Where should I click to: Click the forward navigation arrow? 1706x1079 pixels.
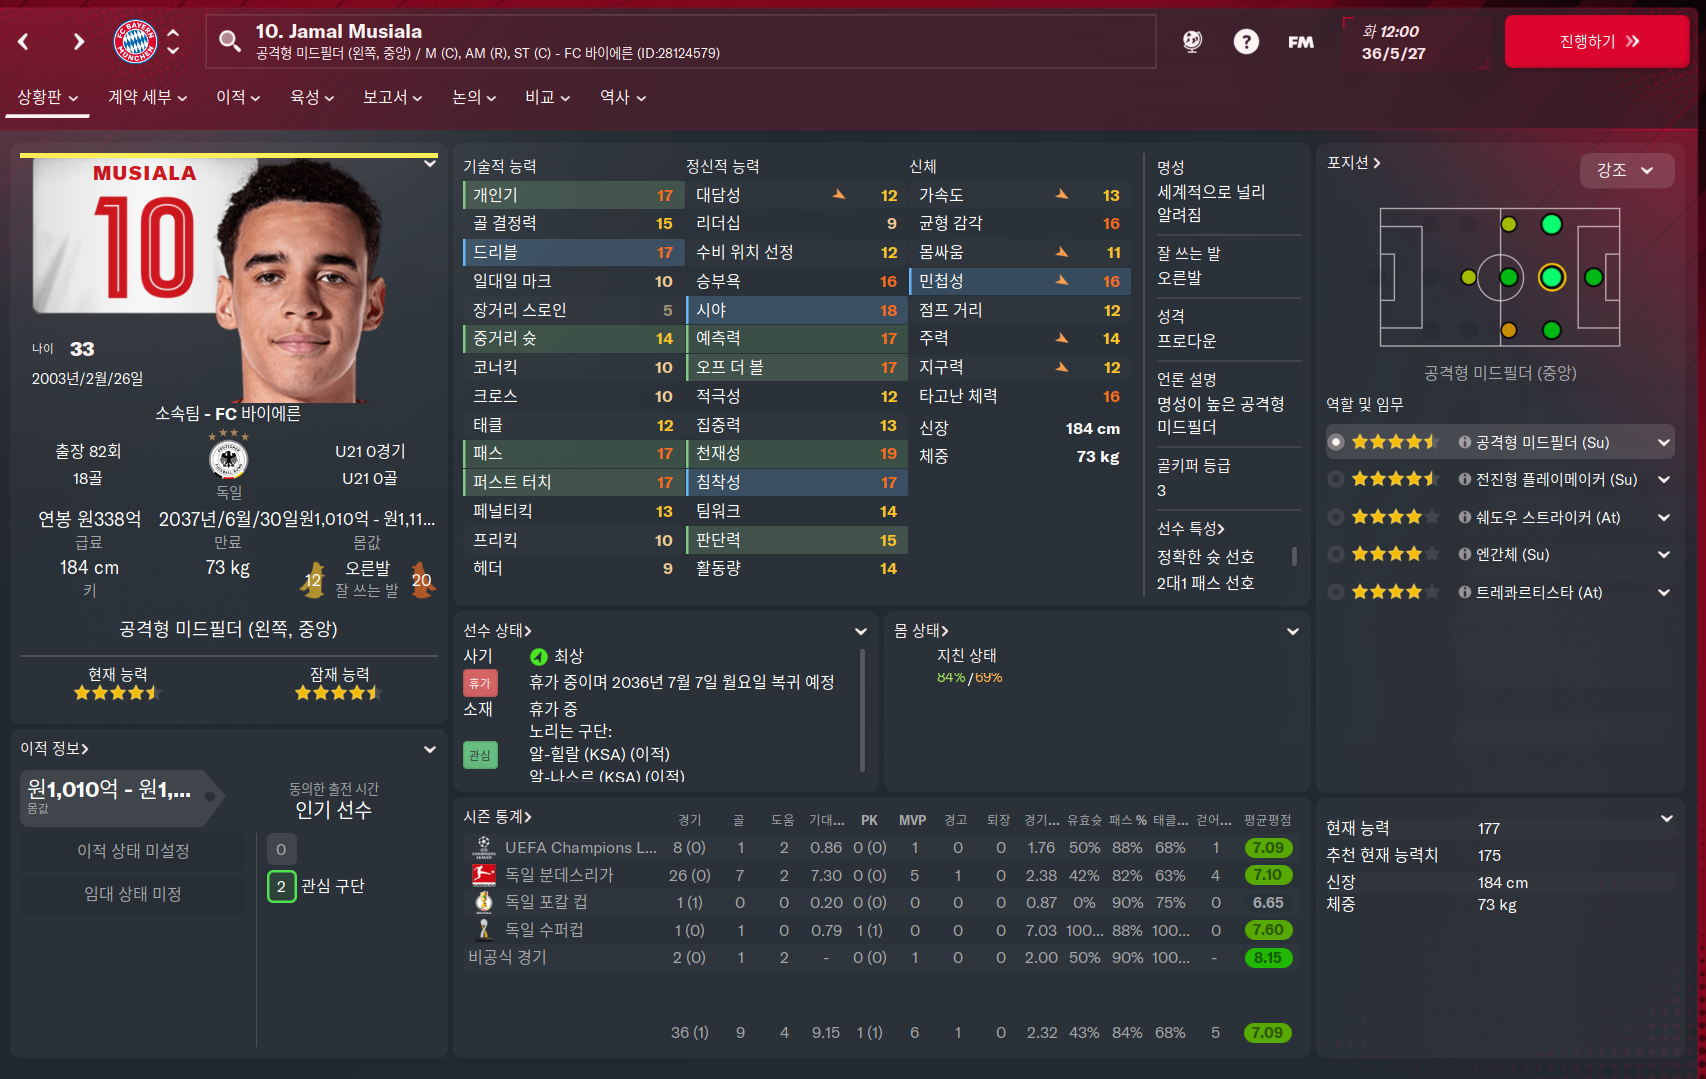coord(79,41)
